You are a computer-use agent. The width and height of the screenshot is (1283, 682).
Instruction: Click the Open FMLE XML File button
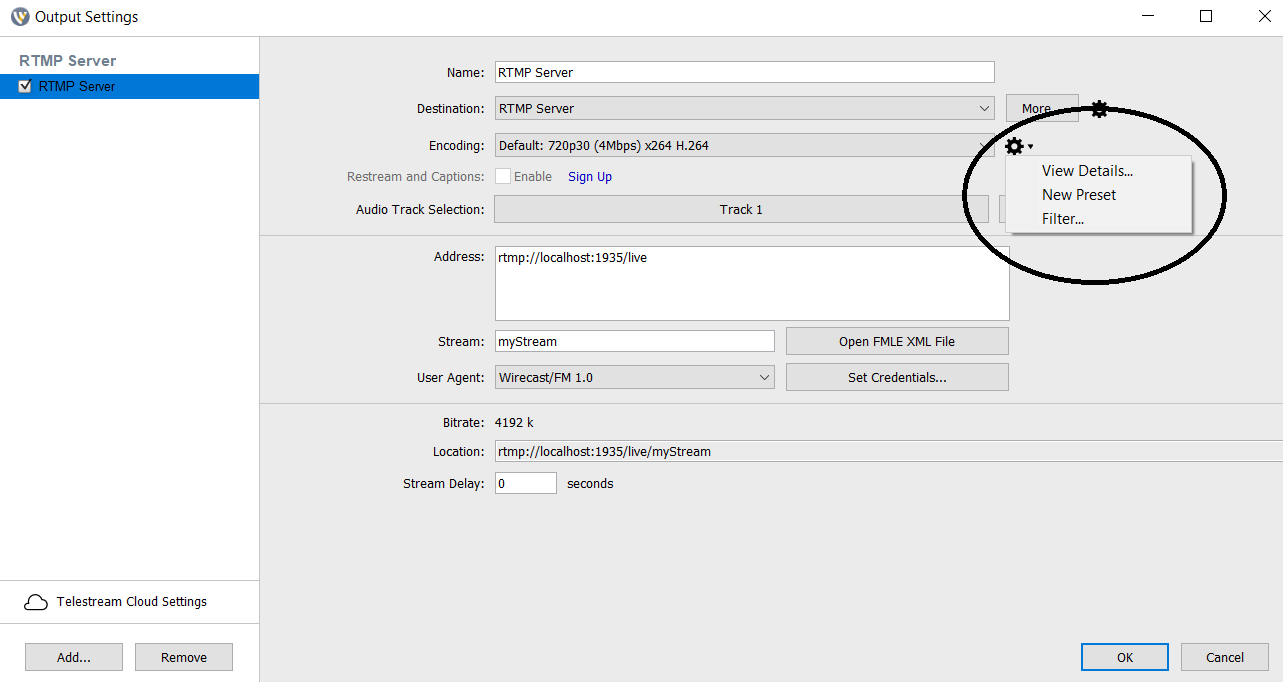click(x=897, y=341)
